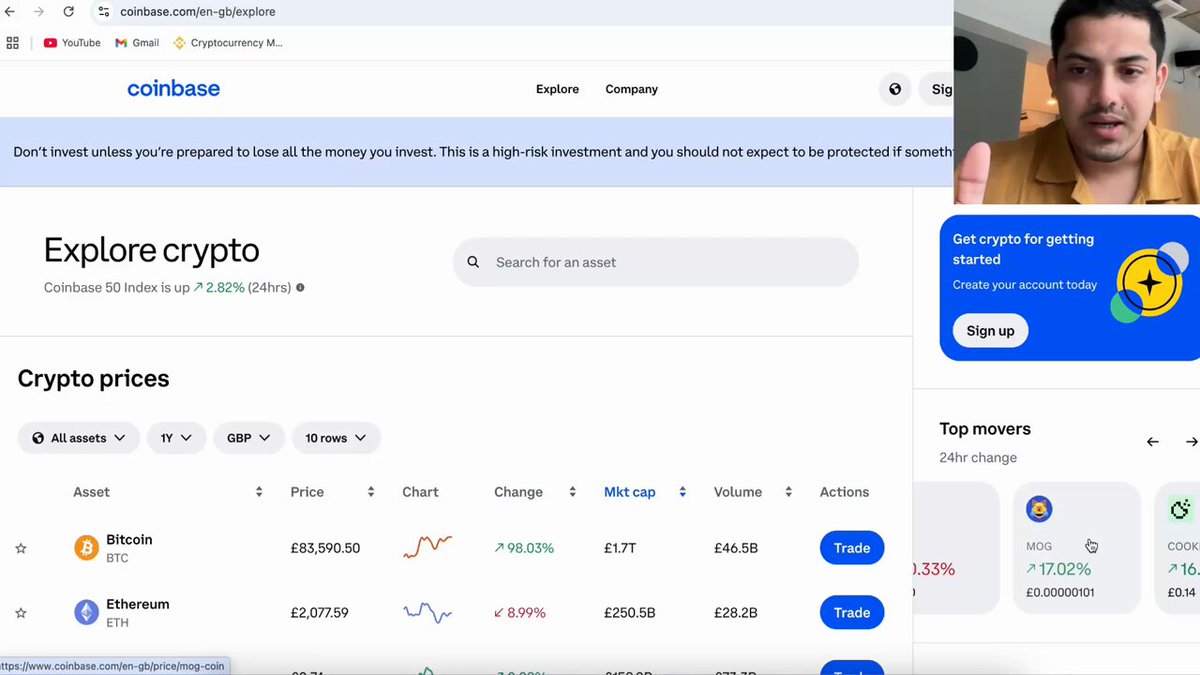
Task: Click the 2.82% index change value
Action: pyautogui.click(x=219, y=287)
